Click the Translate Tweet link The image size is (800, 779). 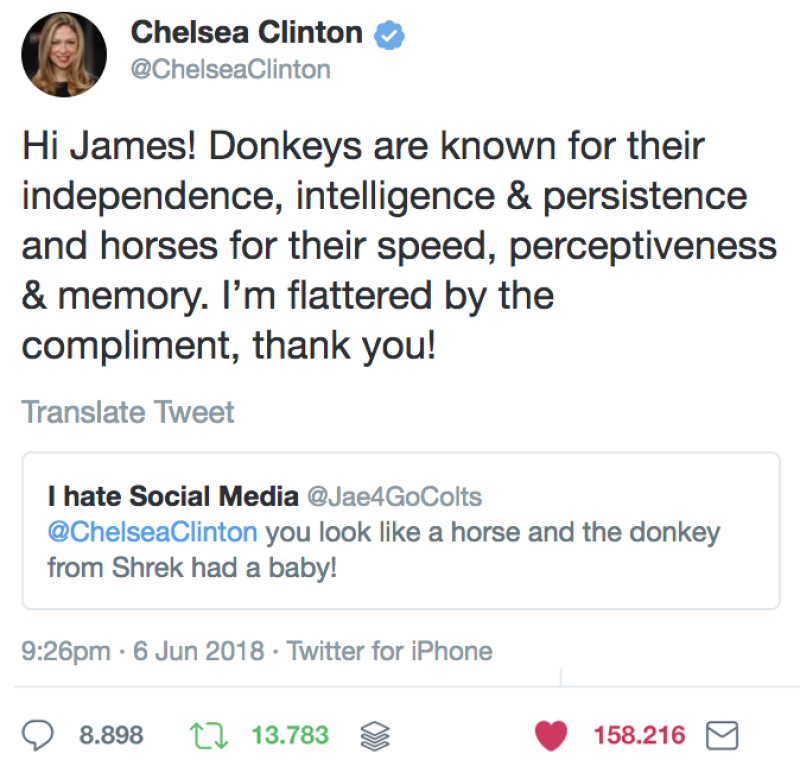(127, 411)
